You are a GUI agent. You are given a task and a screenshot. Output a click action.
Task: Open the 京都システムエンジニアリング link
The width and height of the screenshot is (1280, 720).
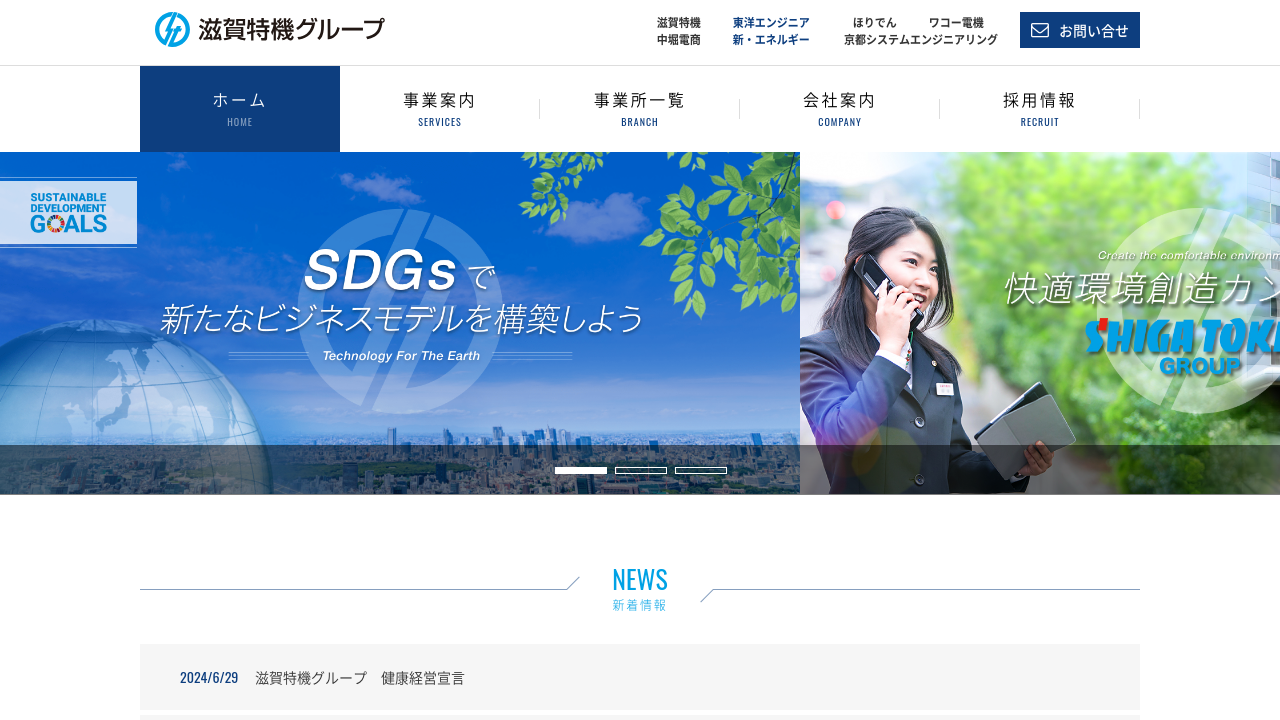point(920,40)
